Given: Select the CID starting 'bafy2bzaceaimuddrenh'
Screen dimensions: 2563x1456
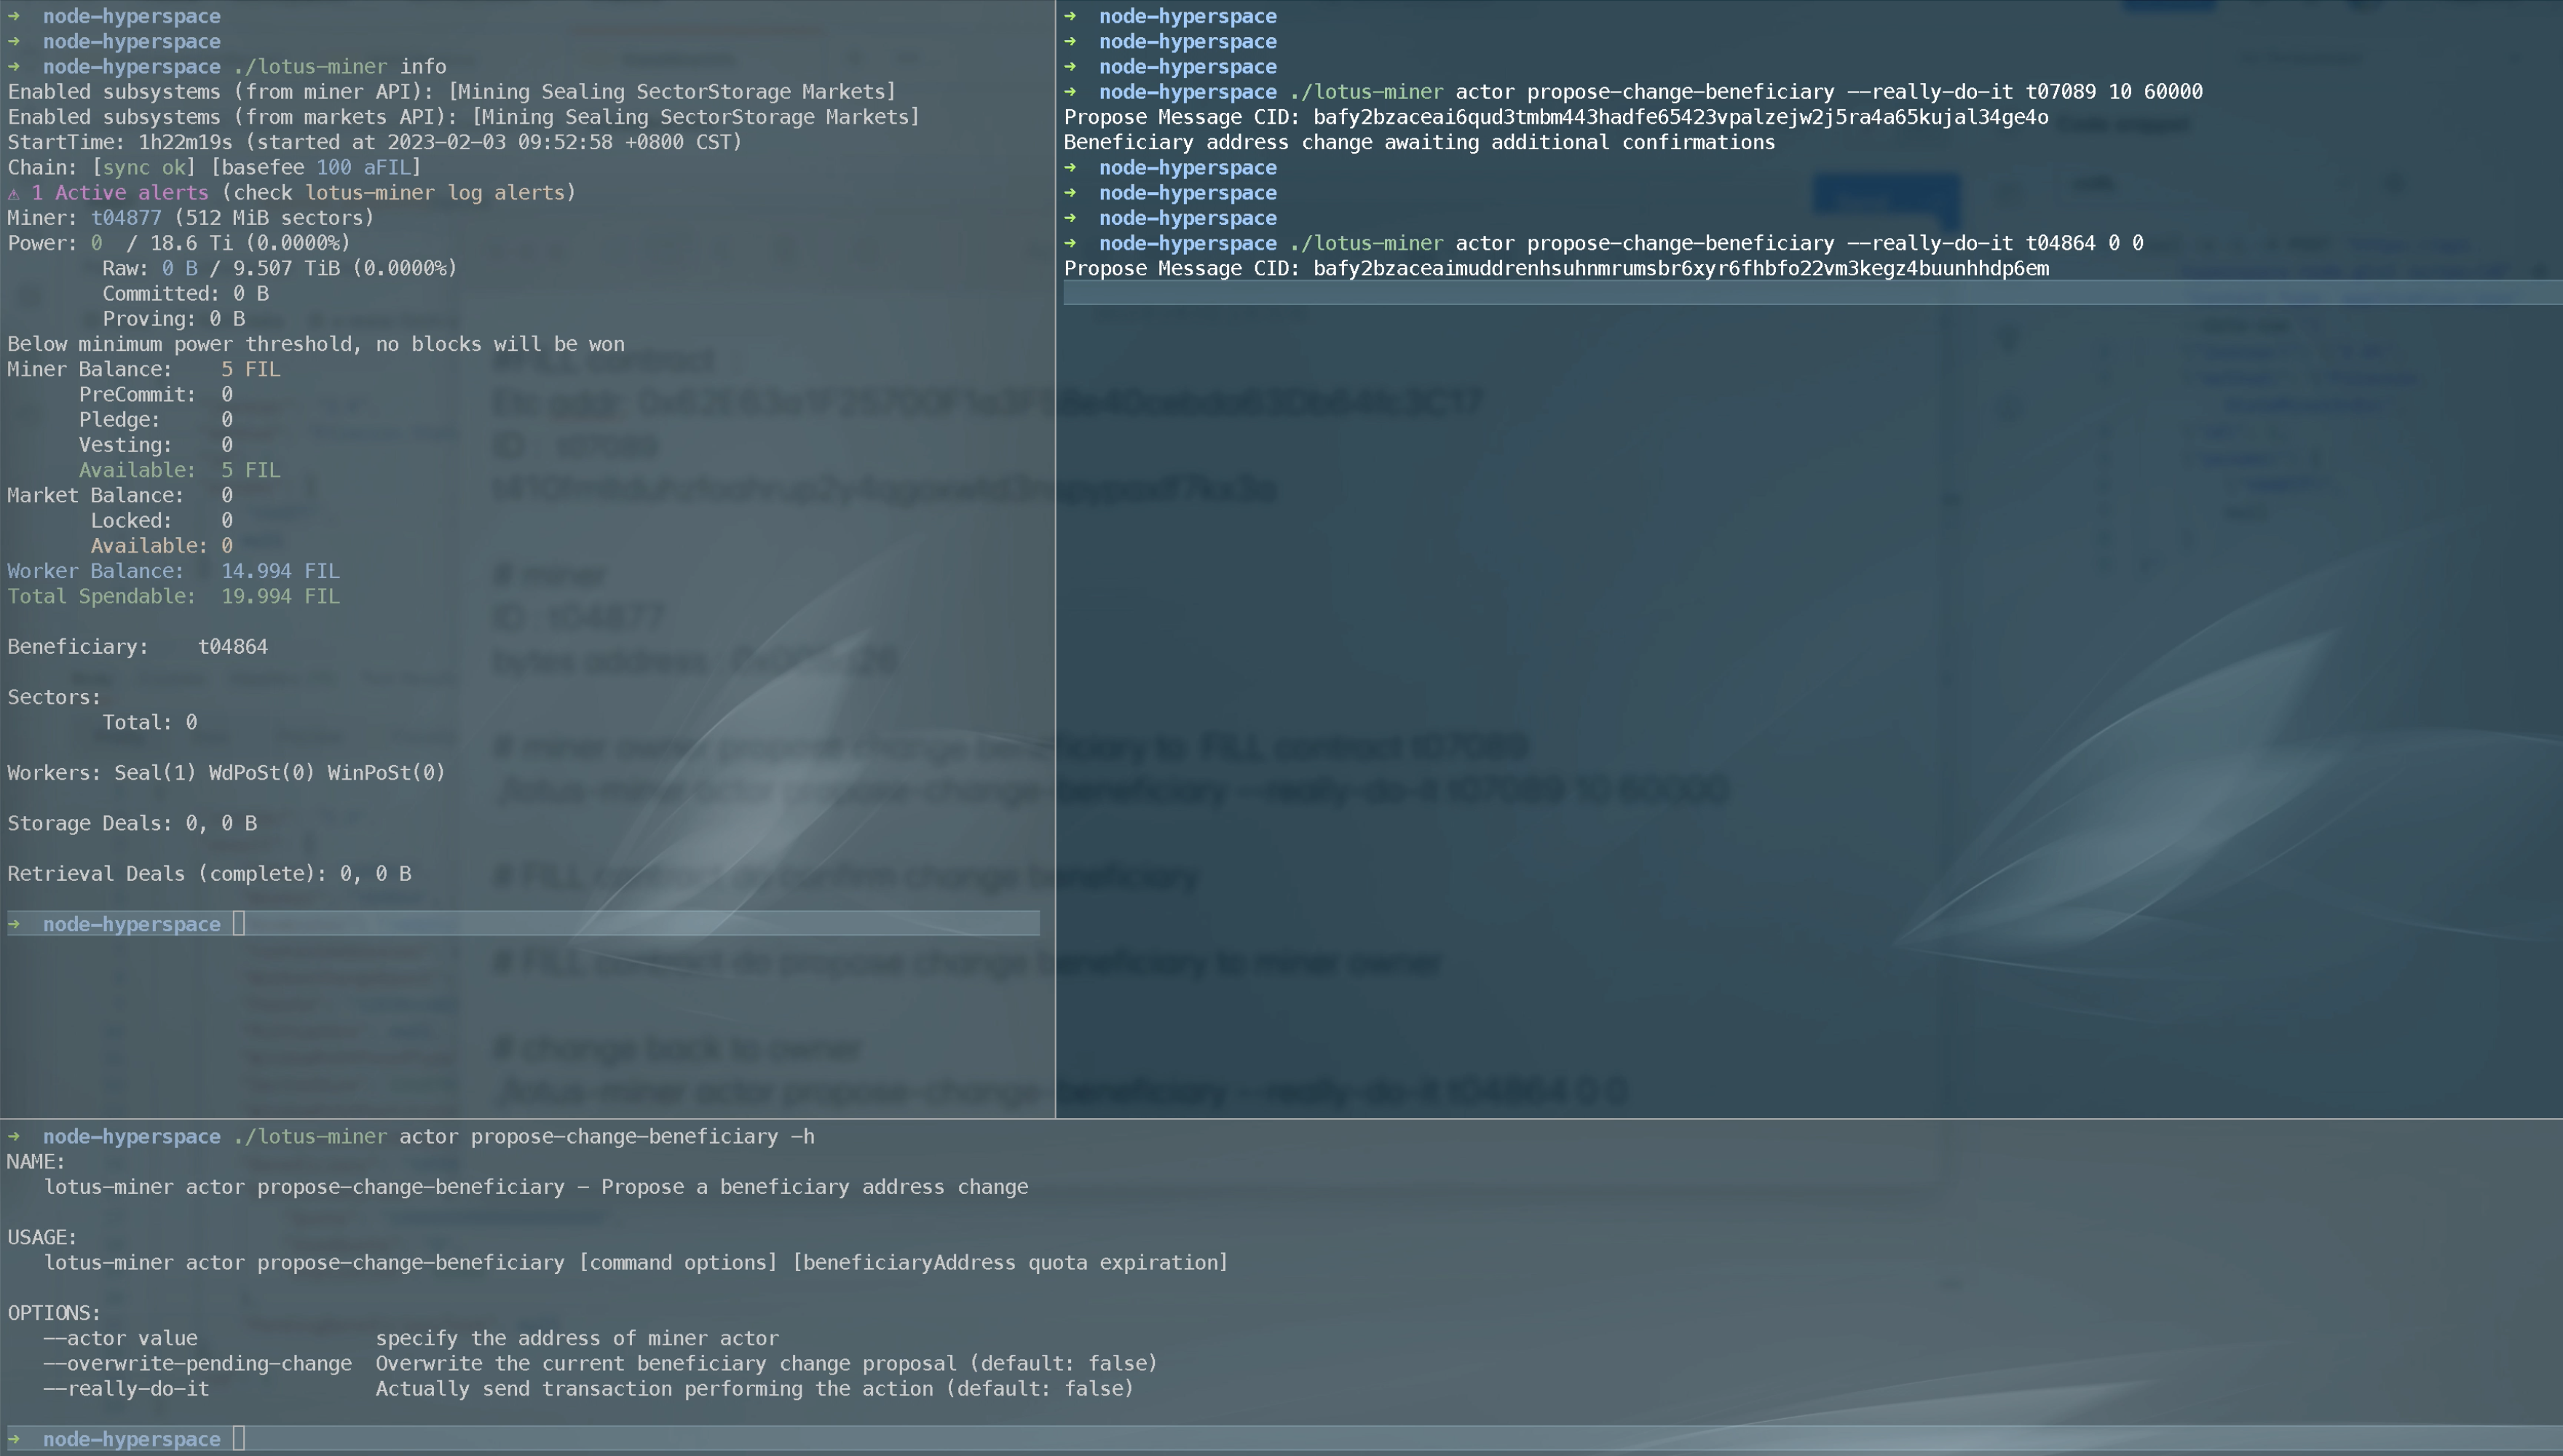Looking at the screenshot, I should point(1681,268).
